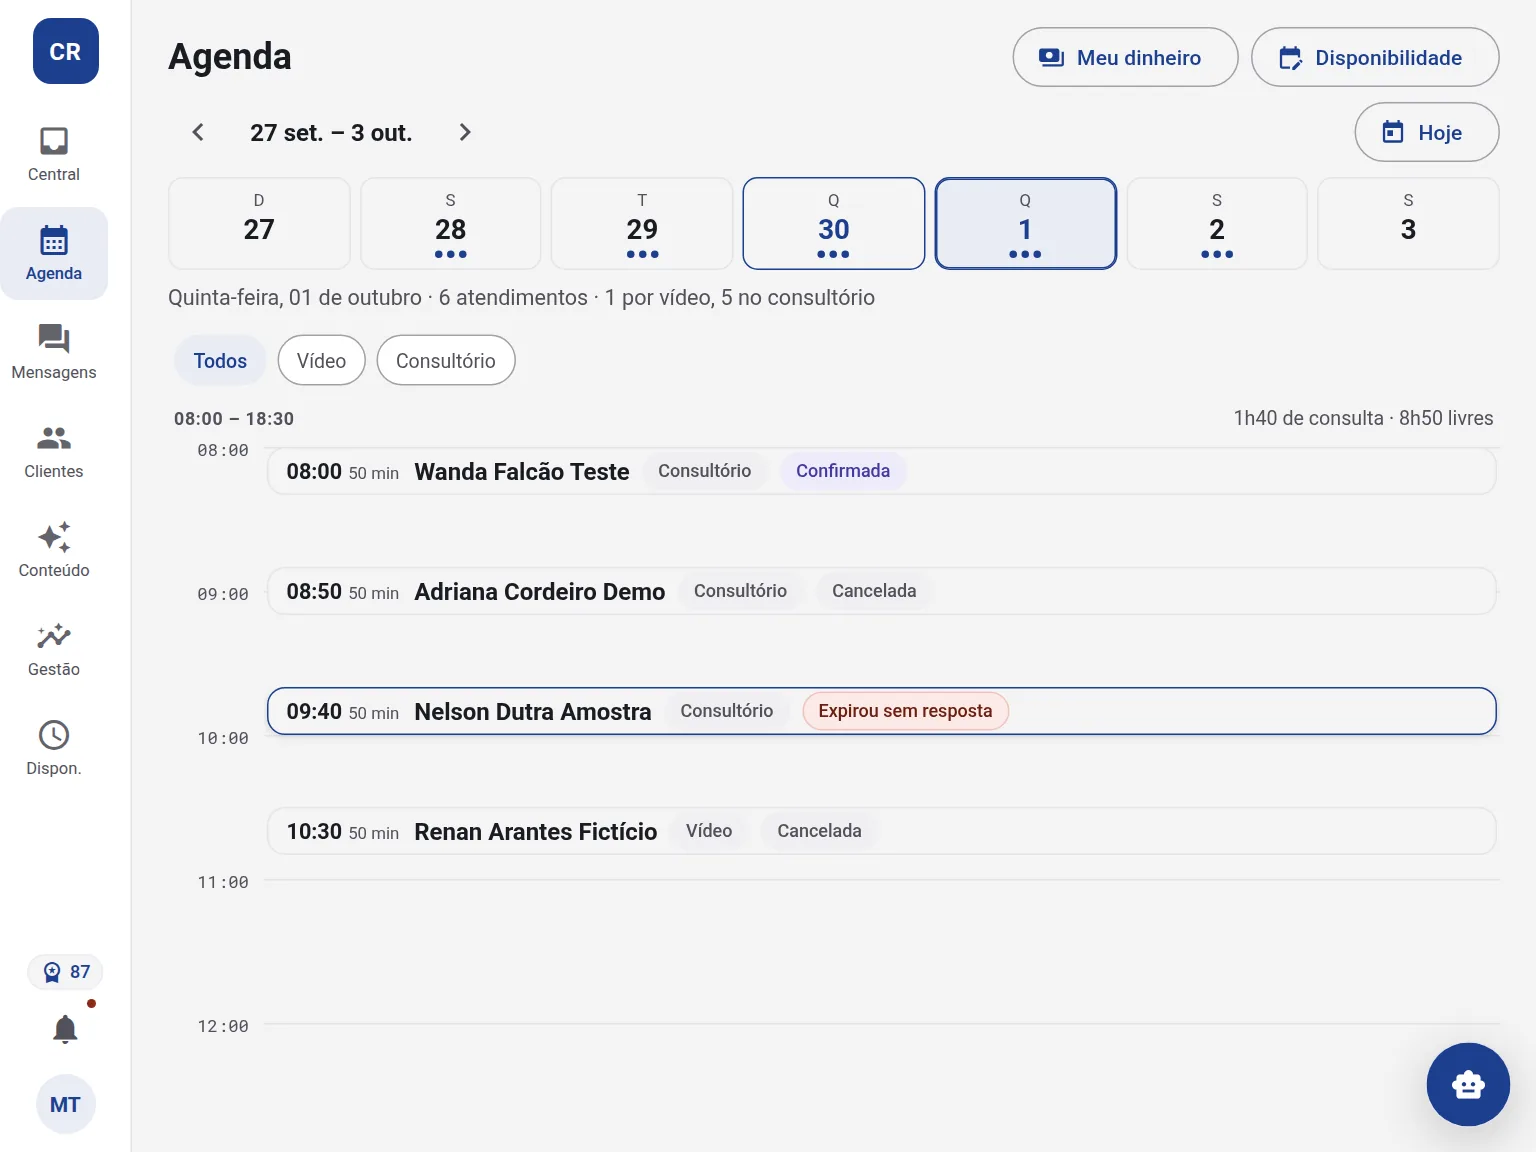Click the 27 set. – 3 out. date range
Image resolution: width=1536 pixels, height=1152 pixels.
(331, 133)
